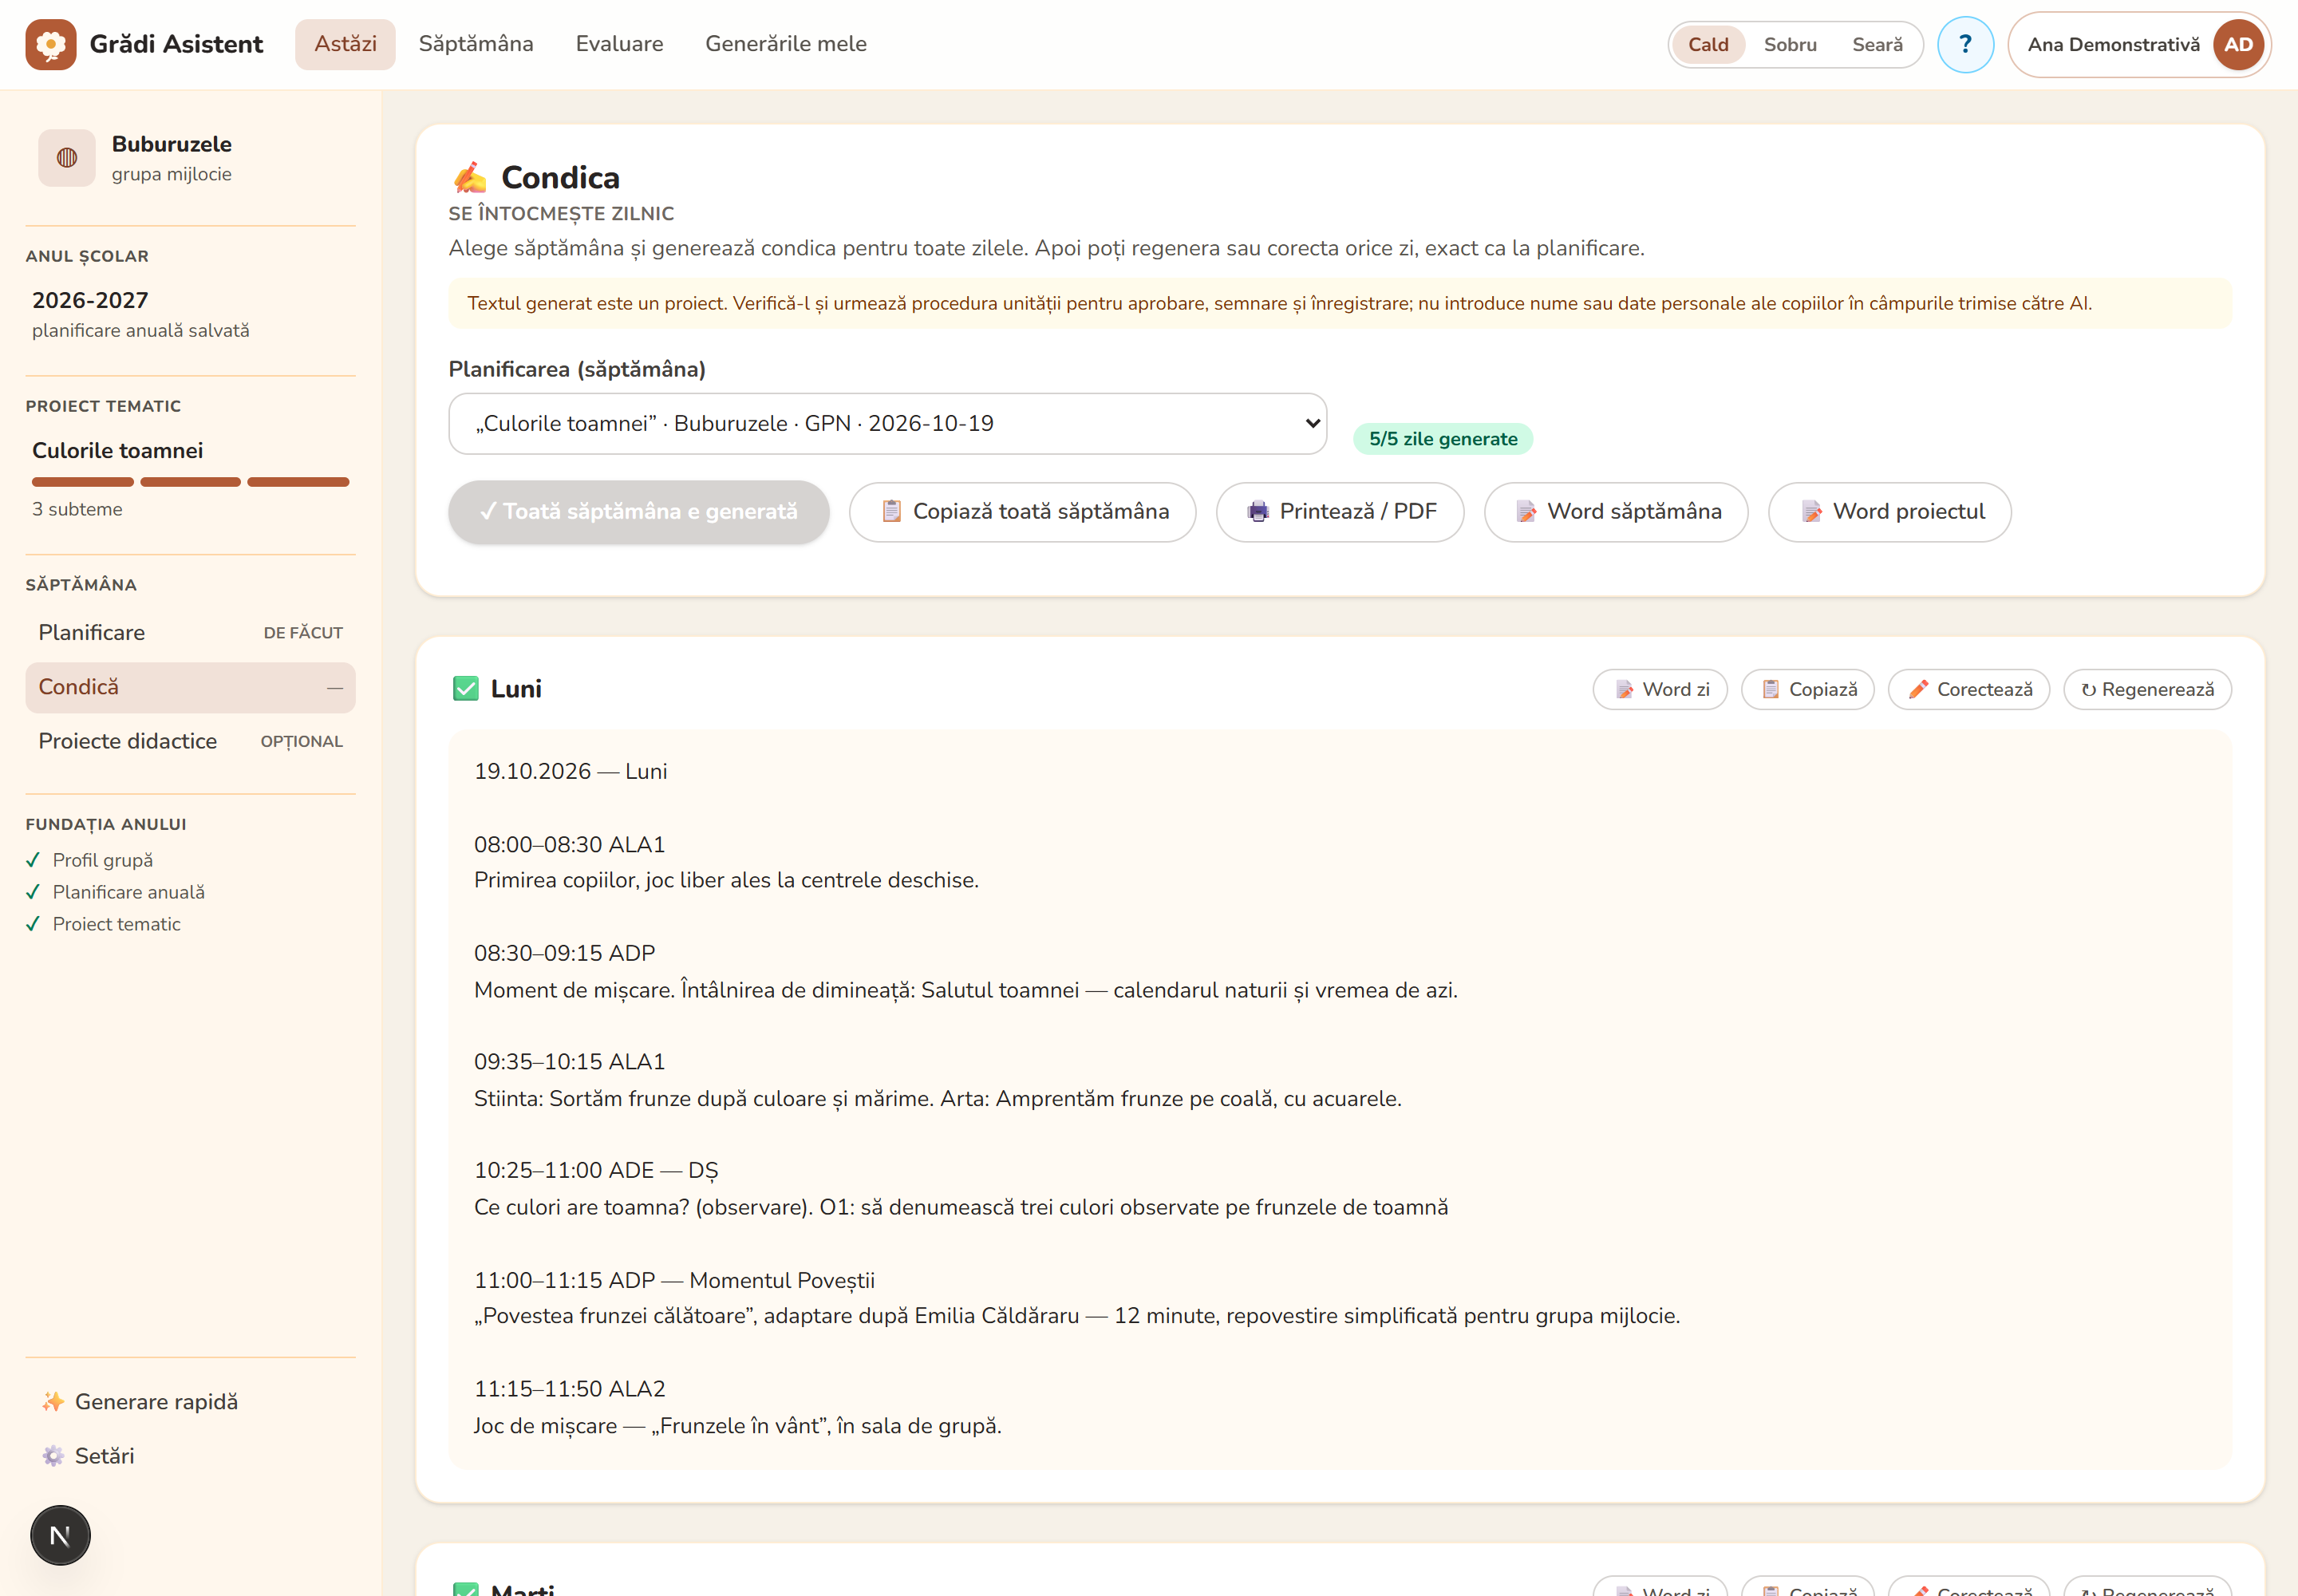Open the Generările mele tab
Viewport: 2298px width, 1596px height.
(x=786, y=44)
